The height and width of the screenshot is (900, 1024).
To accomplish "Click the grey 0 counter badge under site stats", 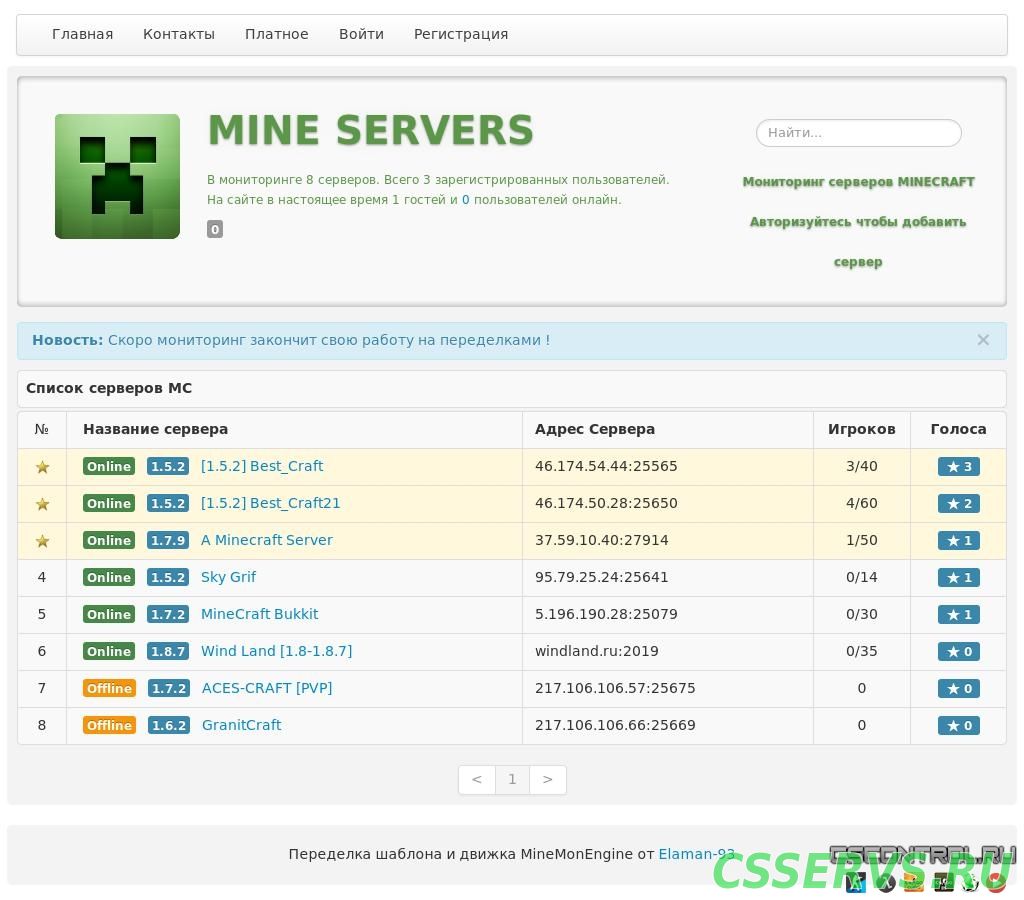I will tap(215, 229).
